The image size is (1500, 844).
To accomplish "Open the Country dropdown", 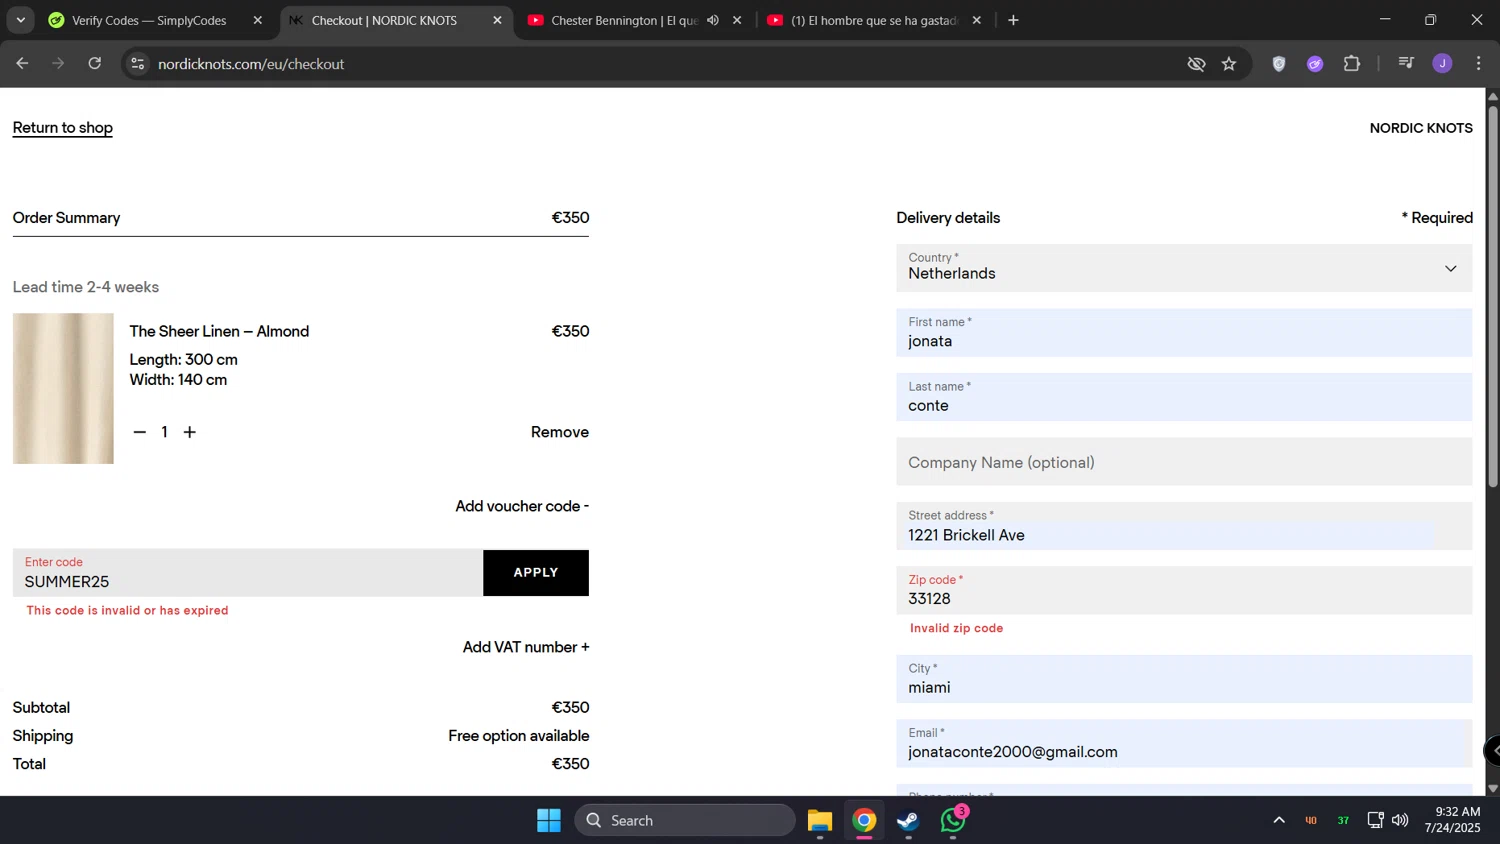I will [x=1184, y=268].
